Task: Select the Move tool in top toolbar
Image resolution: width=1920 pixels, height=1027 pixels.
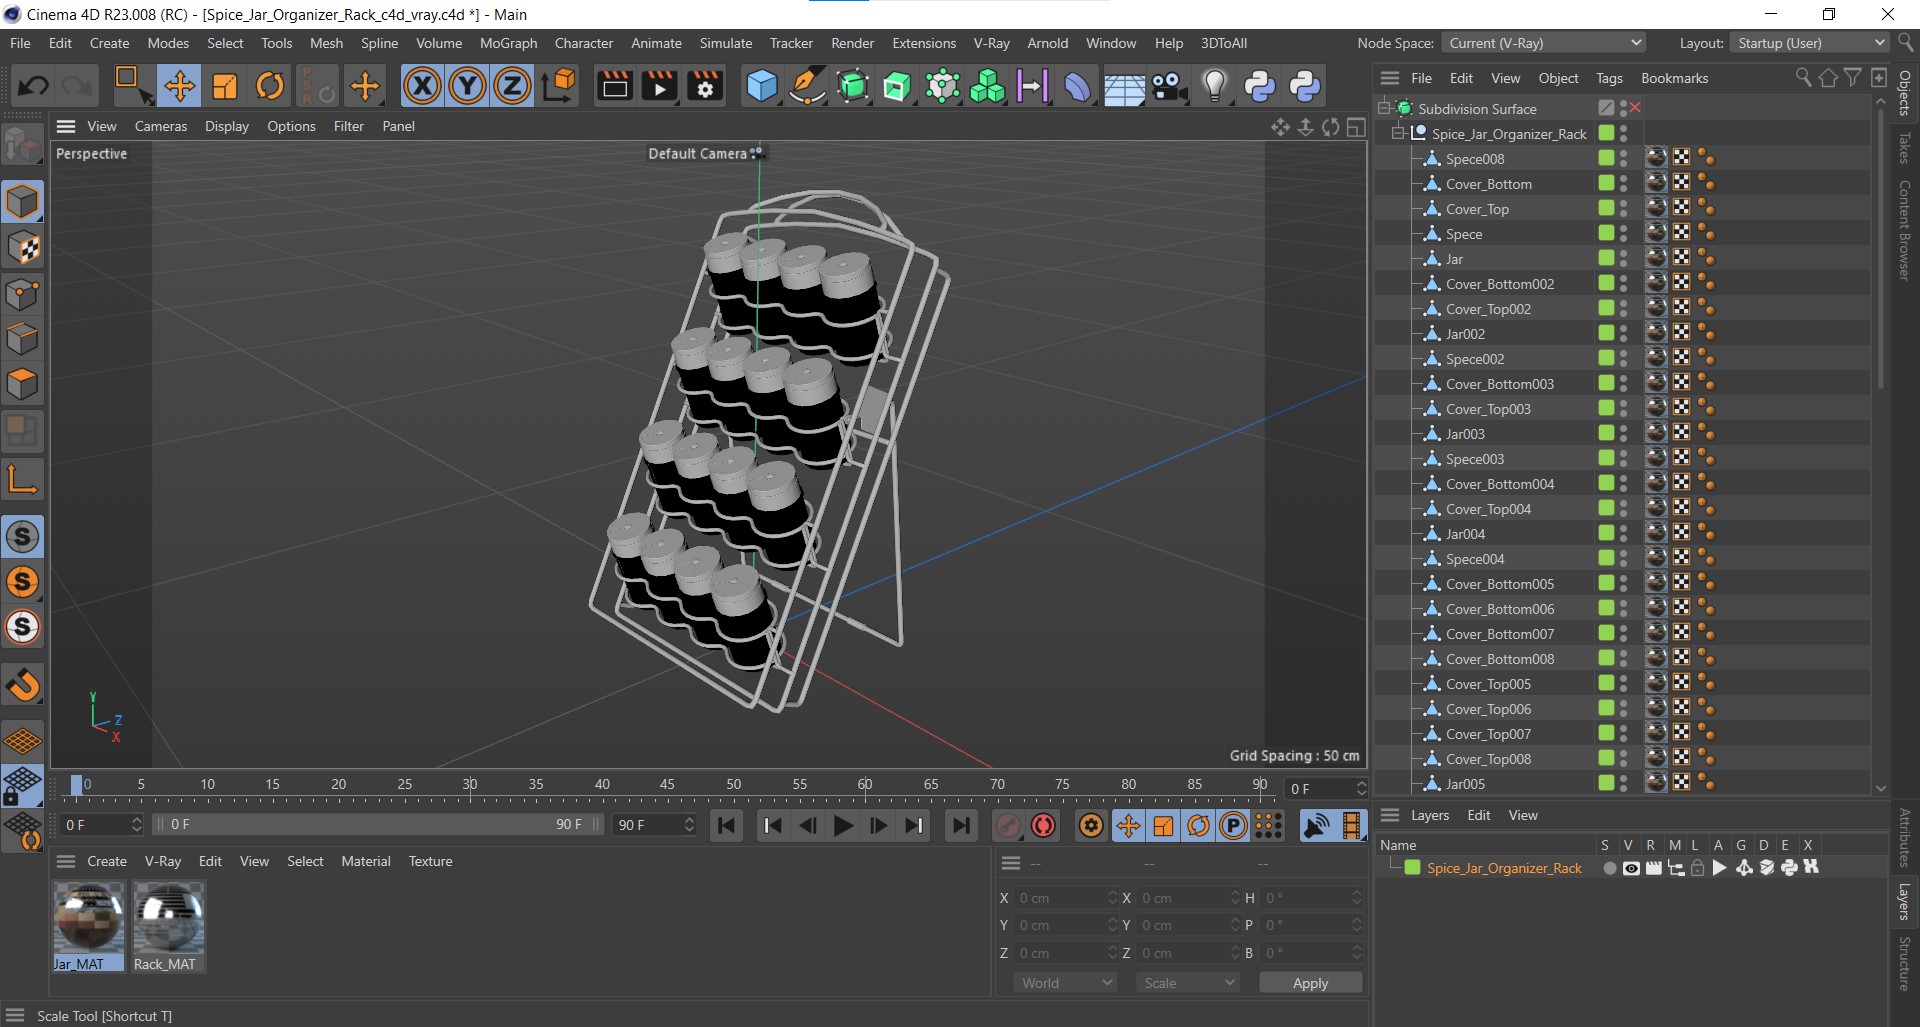Action: coord(179,86)
